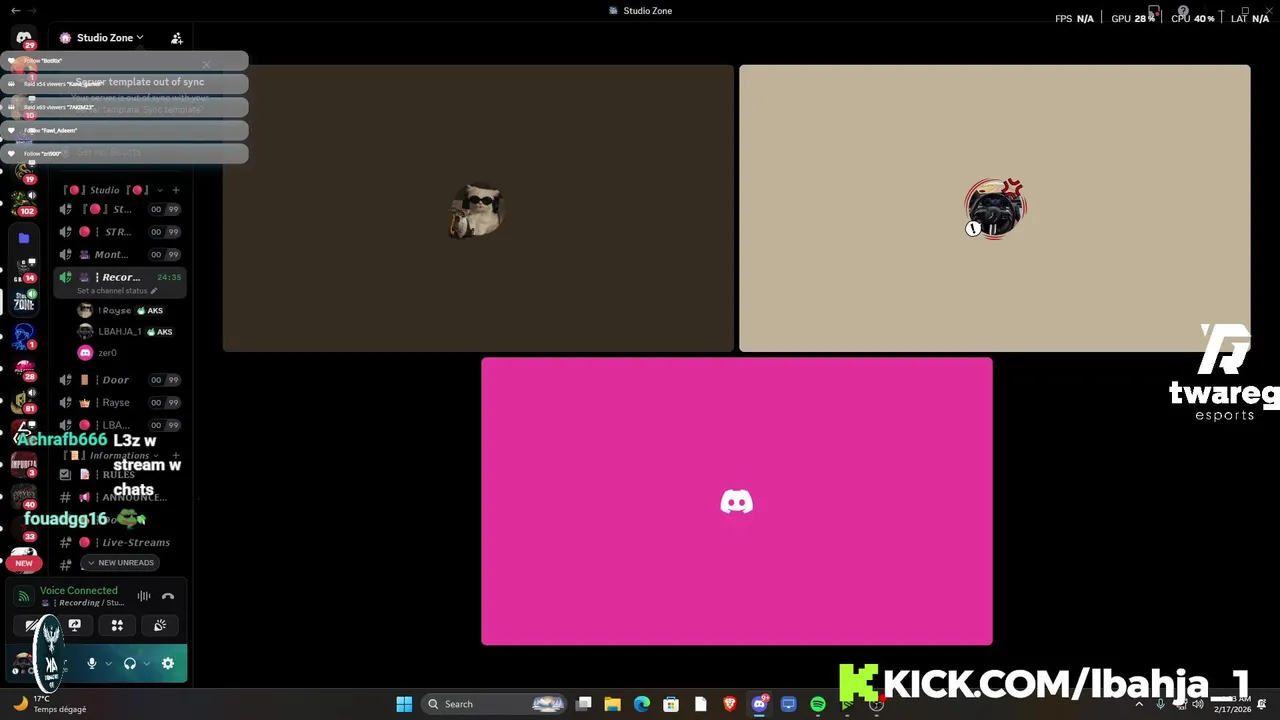The width and height of the screenshot is (1280, 720).
Task: Open Discord taskbar icon
Action: click(759, 704)
